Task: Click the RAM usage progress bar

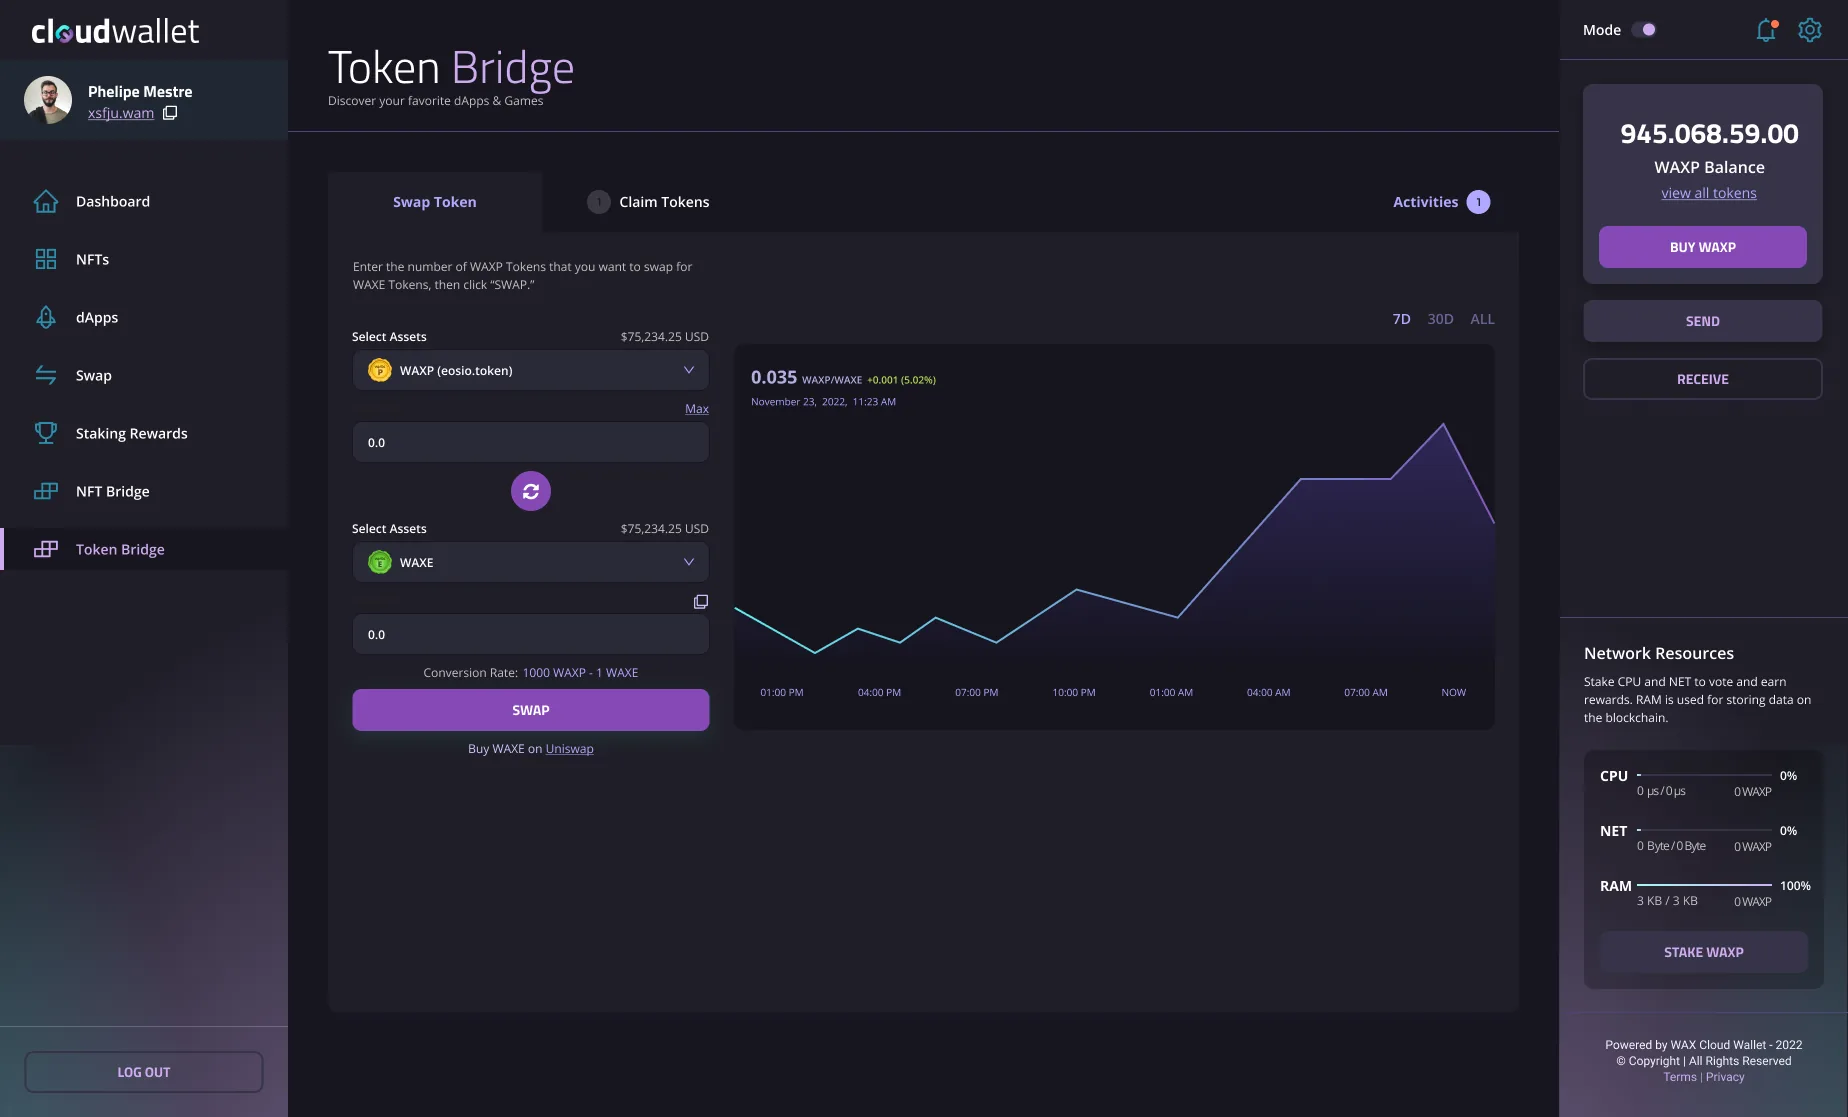Action: 1704,885
